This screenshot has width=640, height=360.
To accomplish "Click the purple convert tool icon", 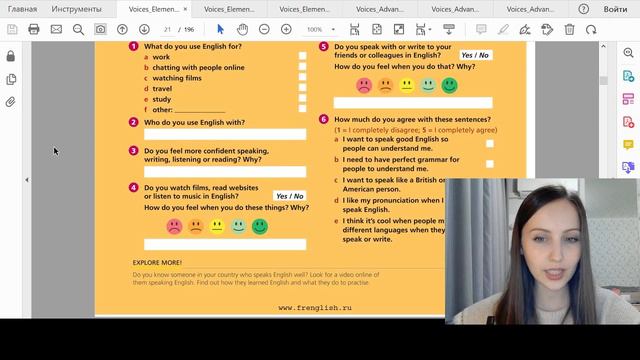I will [628, 167].
